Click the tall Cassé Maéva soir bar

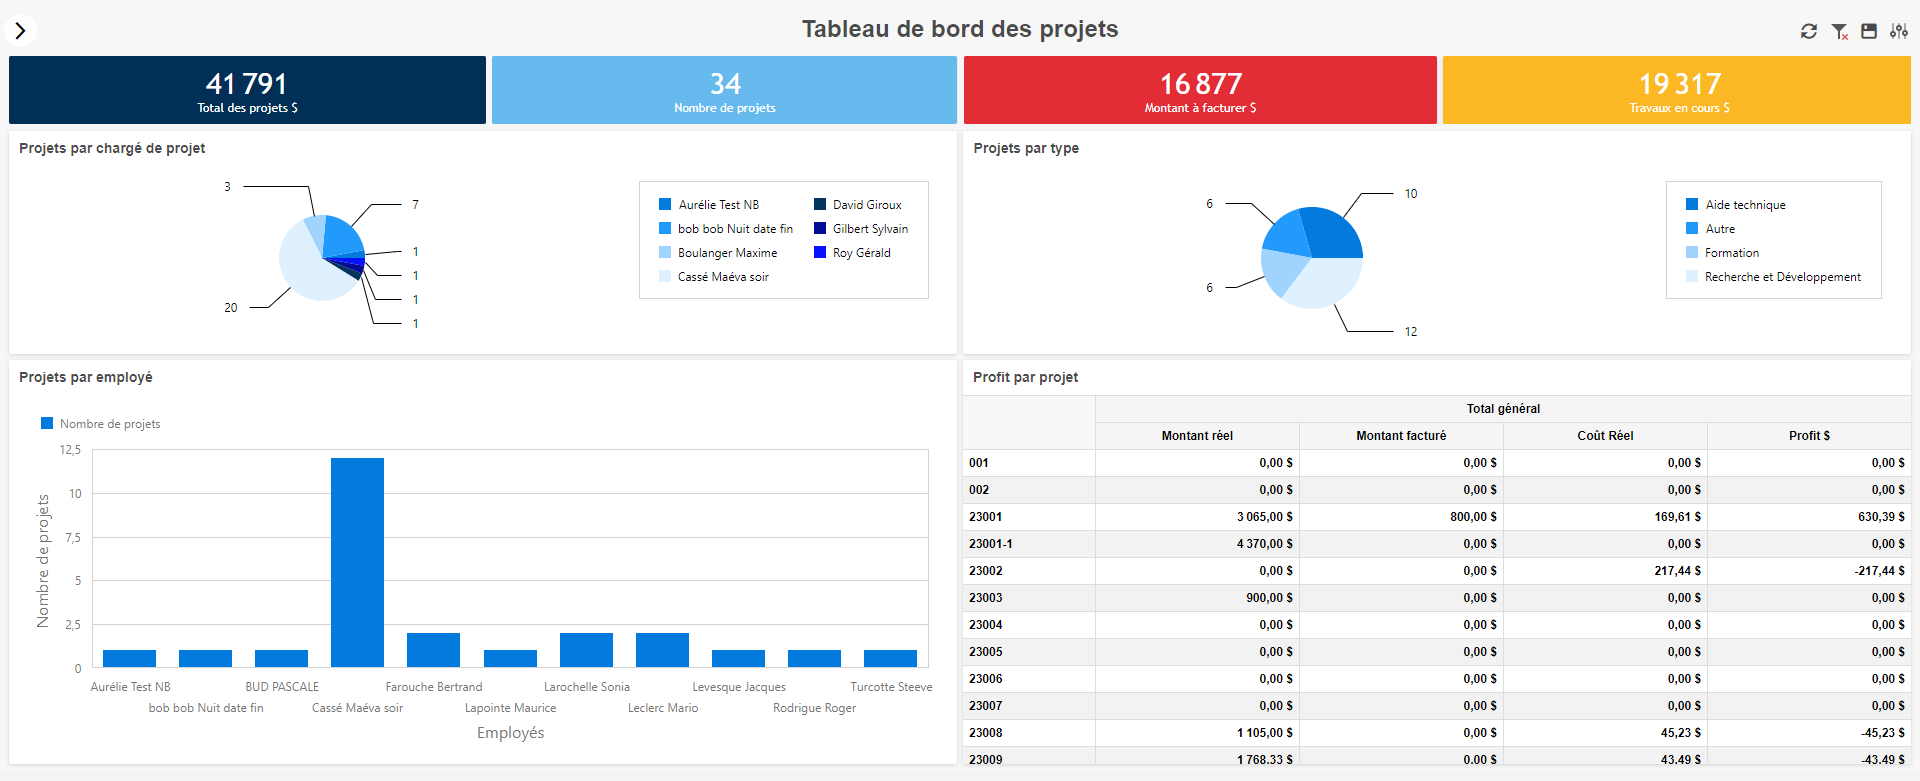[357, 562]
